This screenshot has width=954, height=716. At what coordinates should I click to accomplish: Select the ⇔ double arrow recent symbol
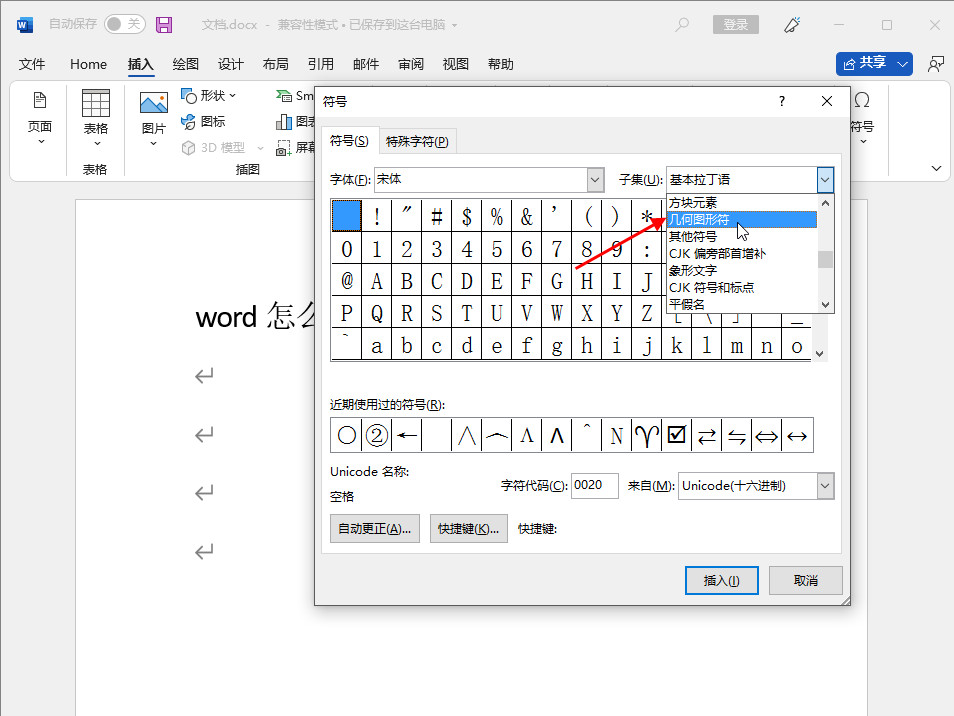[x=767, y=435]
